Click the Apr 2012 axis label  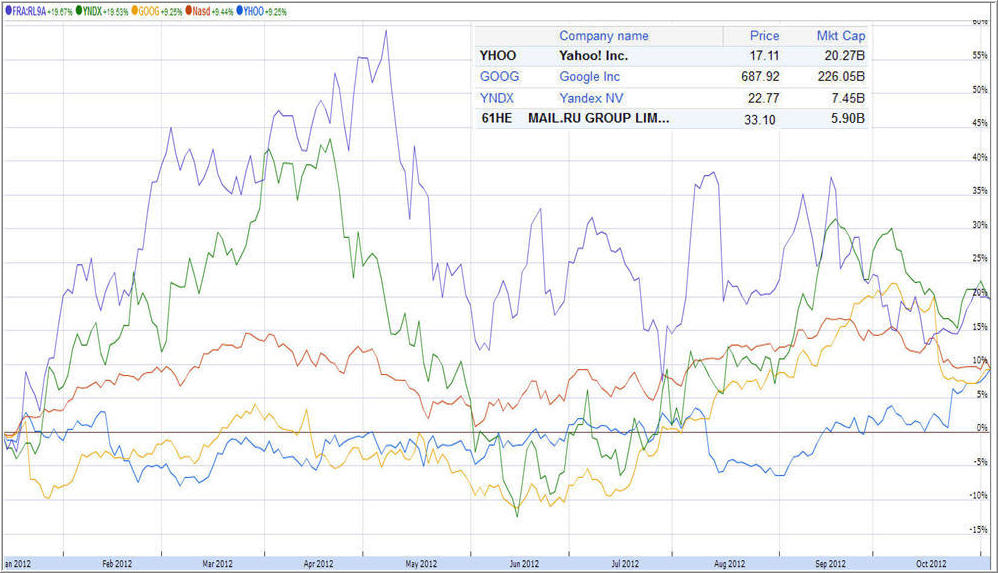pyautogui.click(x=318, y=563)
